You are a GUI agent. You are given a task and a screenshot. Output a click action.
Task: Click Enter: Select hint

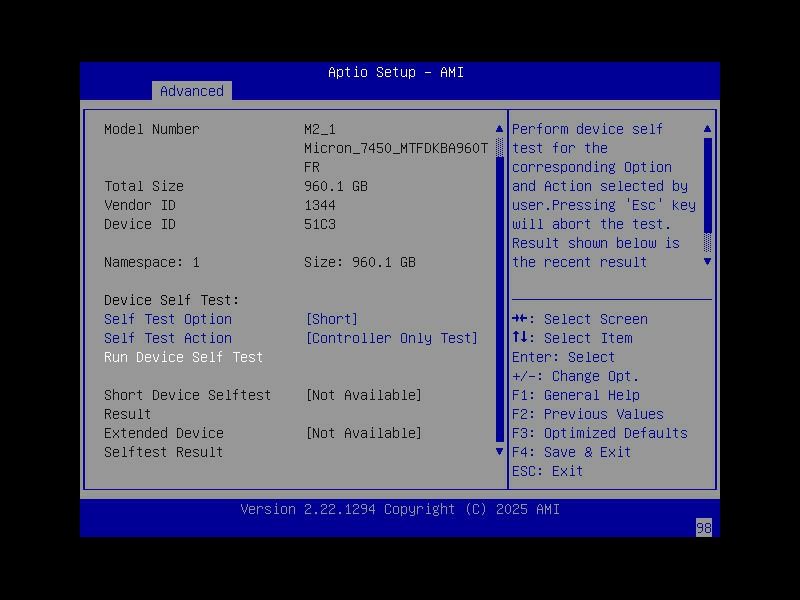[x=563, y=357]
